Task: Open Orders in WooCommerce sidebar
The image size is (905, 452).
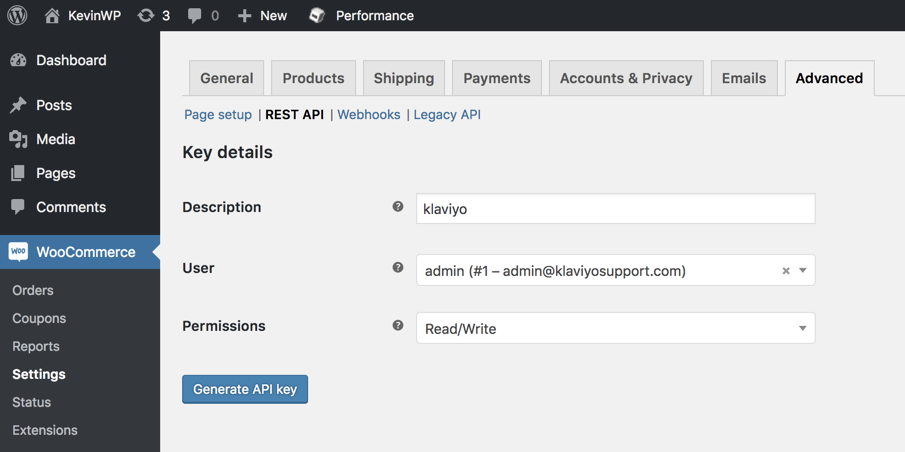Action: 33,290
